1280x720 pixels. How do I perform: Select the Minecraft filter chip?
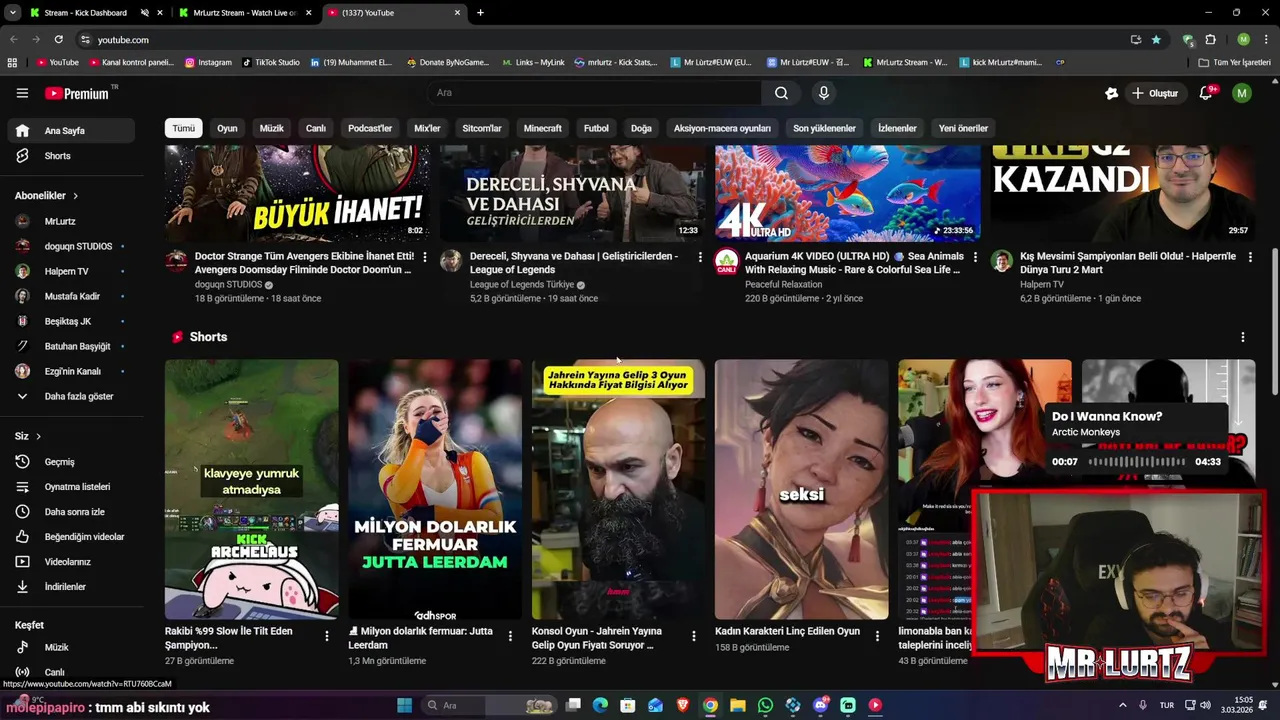pos(543,128)
